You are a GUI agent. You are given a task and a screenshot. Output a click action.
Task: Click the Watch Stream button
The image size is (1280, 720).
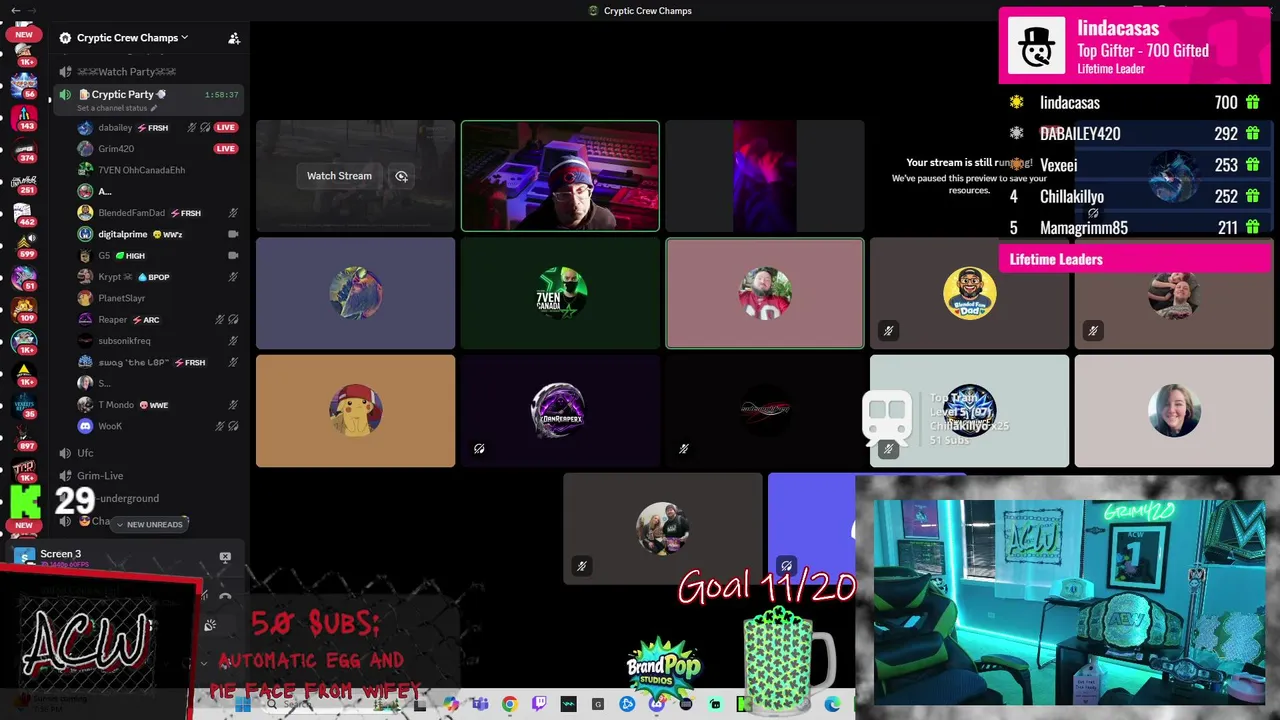pos(339,176)
